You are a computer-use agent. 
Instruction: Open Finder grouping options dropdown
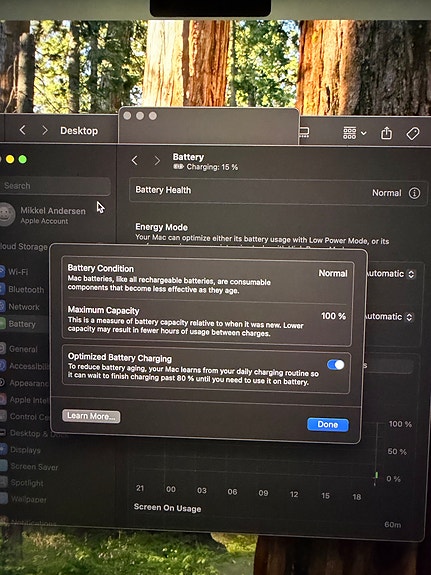click(354, 133)
